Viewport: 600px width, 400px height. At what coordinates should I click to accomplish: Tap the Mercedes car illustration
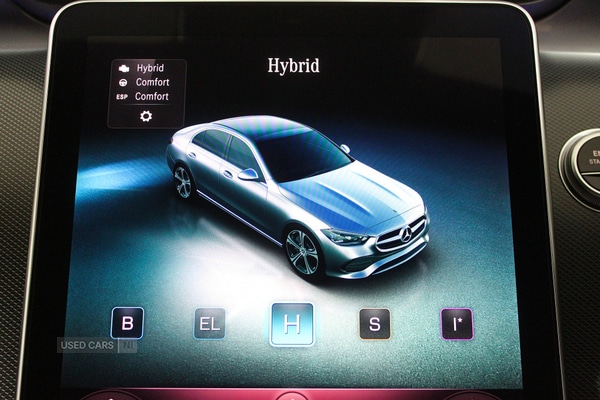click(x=298, y=198)
